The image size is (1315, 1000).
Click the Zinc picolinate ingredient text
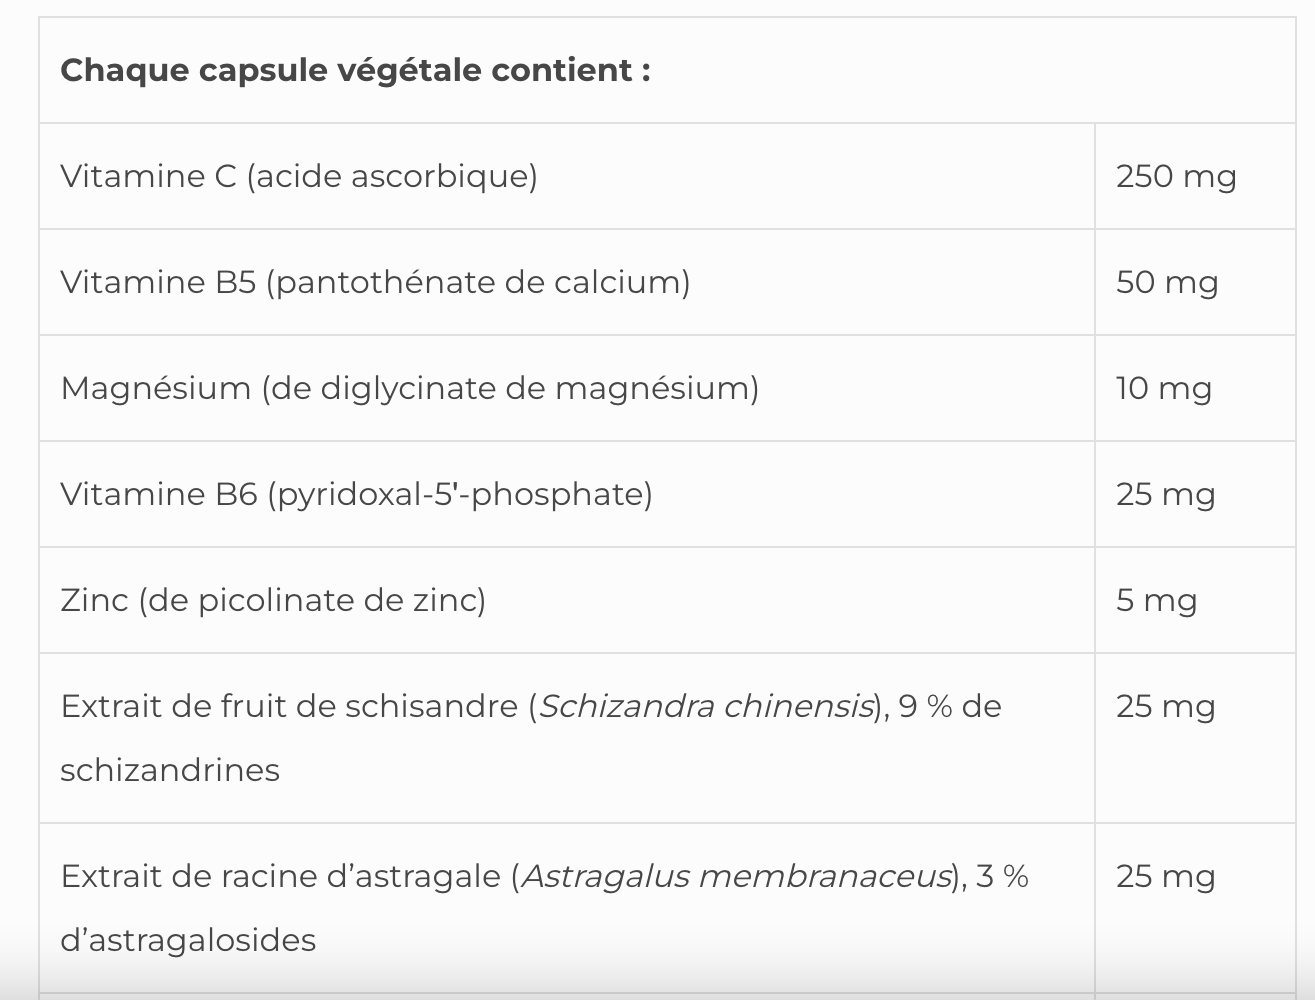[x=273, y=600]
